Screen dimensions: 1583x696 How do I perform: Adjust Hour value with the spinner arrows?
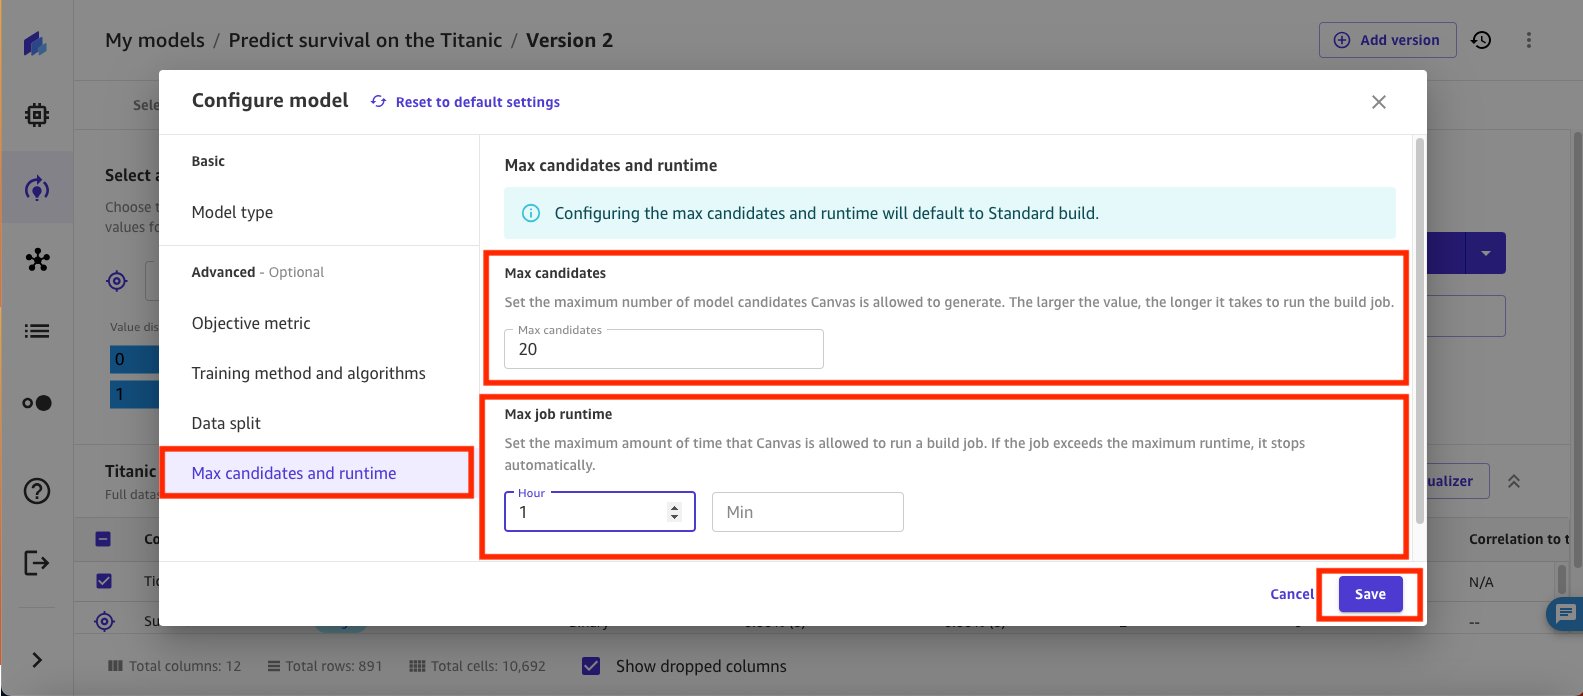pos(674,512)
